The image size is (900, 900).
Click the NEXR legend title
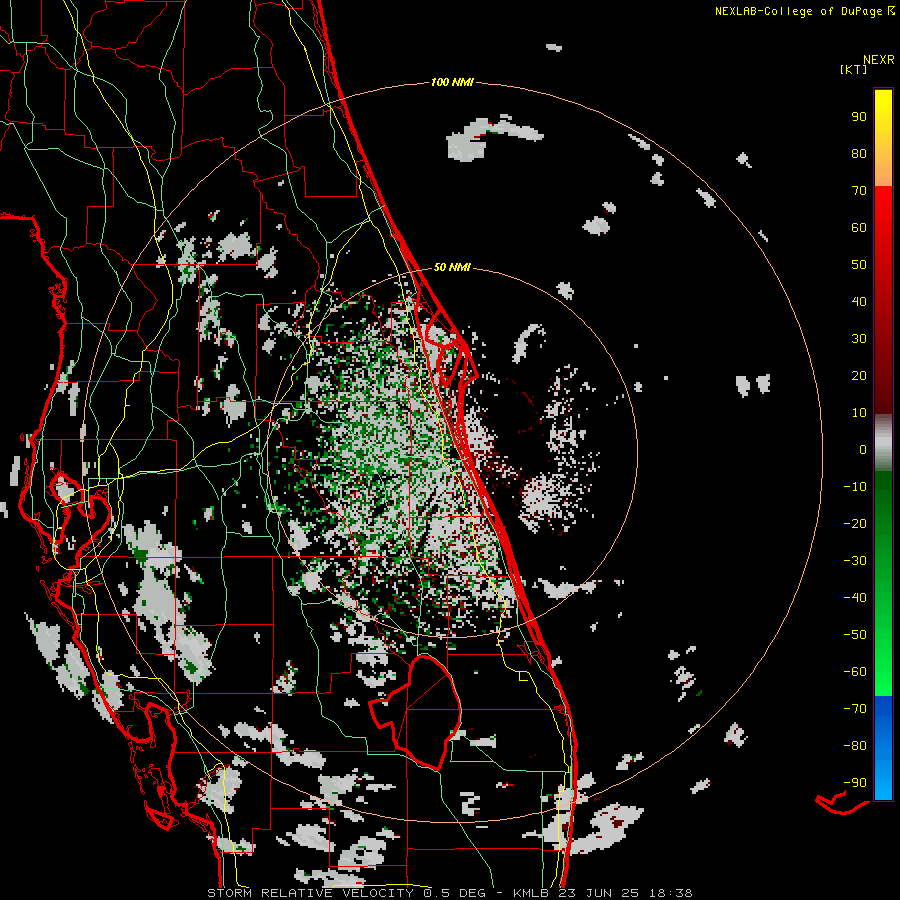tap(879, 60)
